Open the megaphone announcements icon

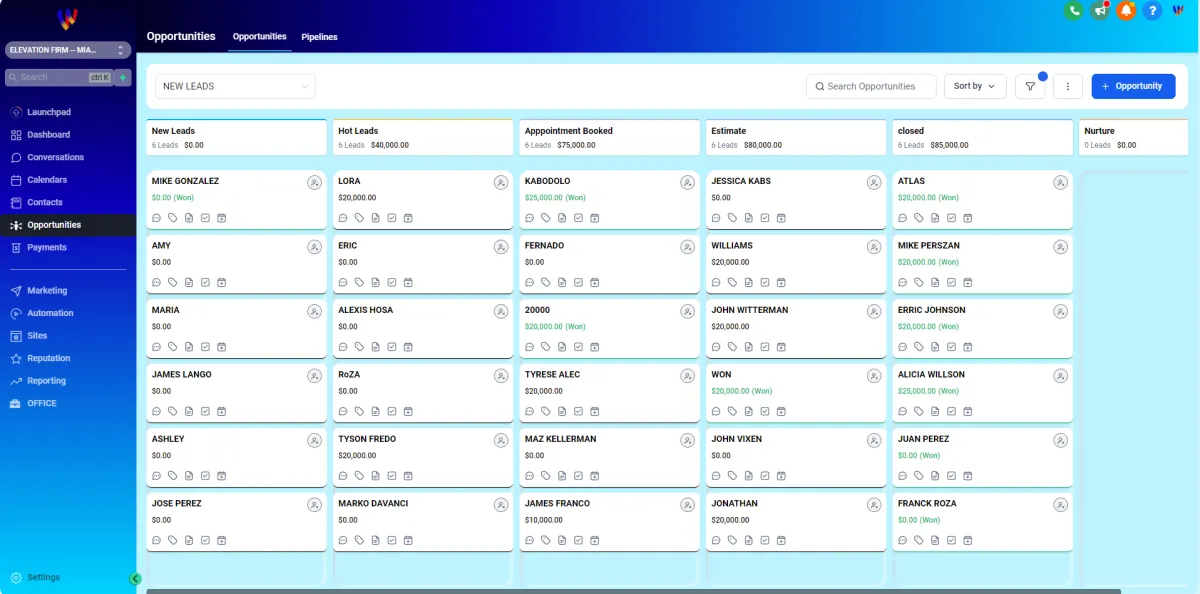pos(1100,10)
